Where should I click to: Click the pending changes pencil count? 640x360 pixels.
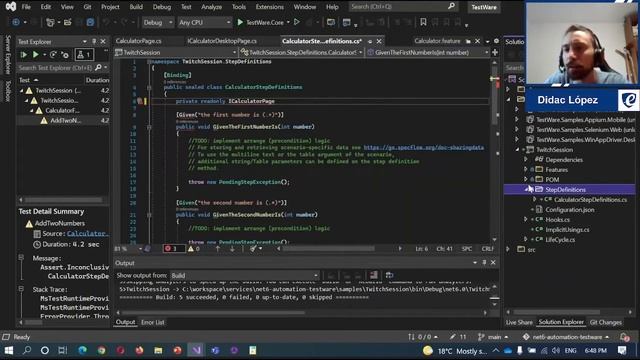coord(458,337)
